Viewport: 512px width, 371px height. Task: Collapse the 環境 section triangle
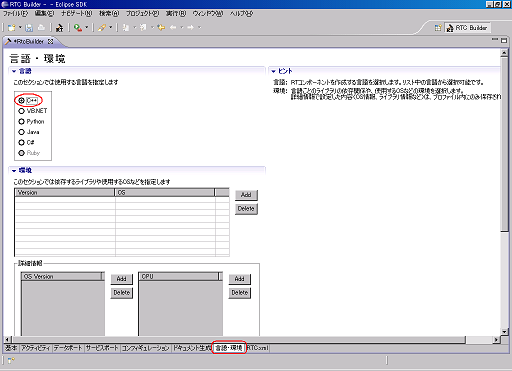pyautogui.click(x=14, y=171)
